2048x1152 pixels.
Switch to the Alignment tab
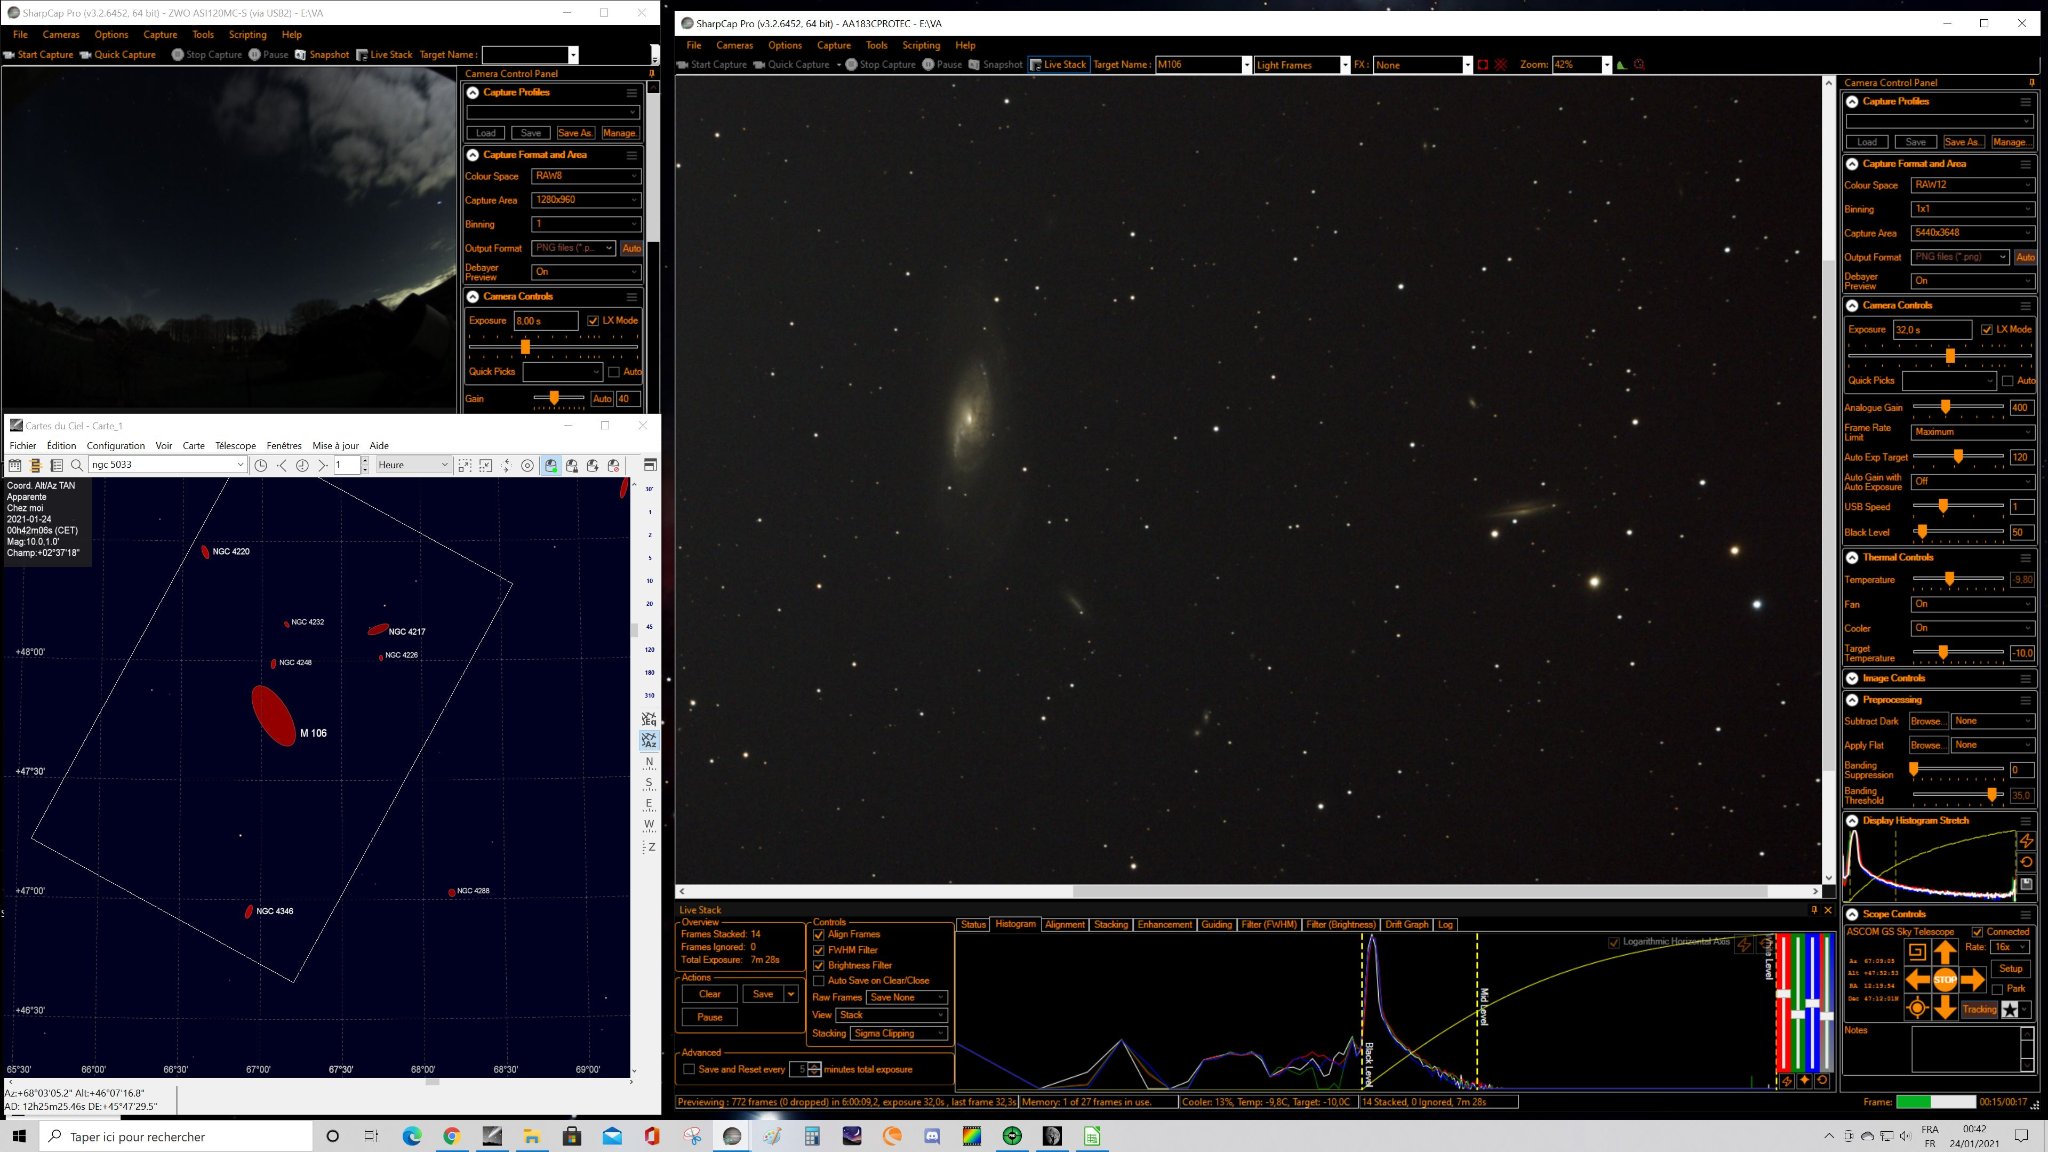[1065, 925]
